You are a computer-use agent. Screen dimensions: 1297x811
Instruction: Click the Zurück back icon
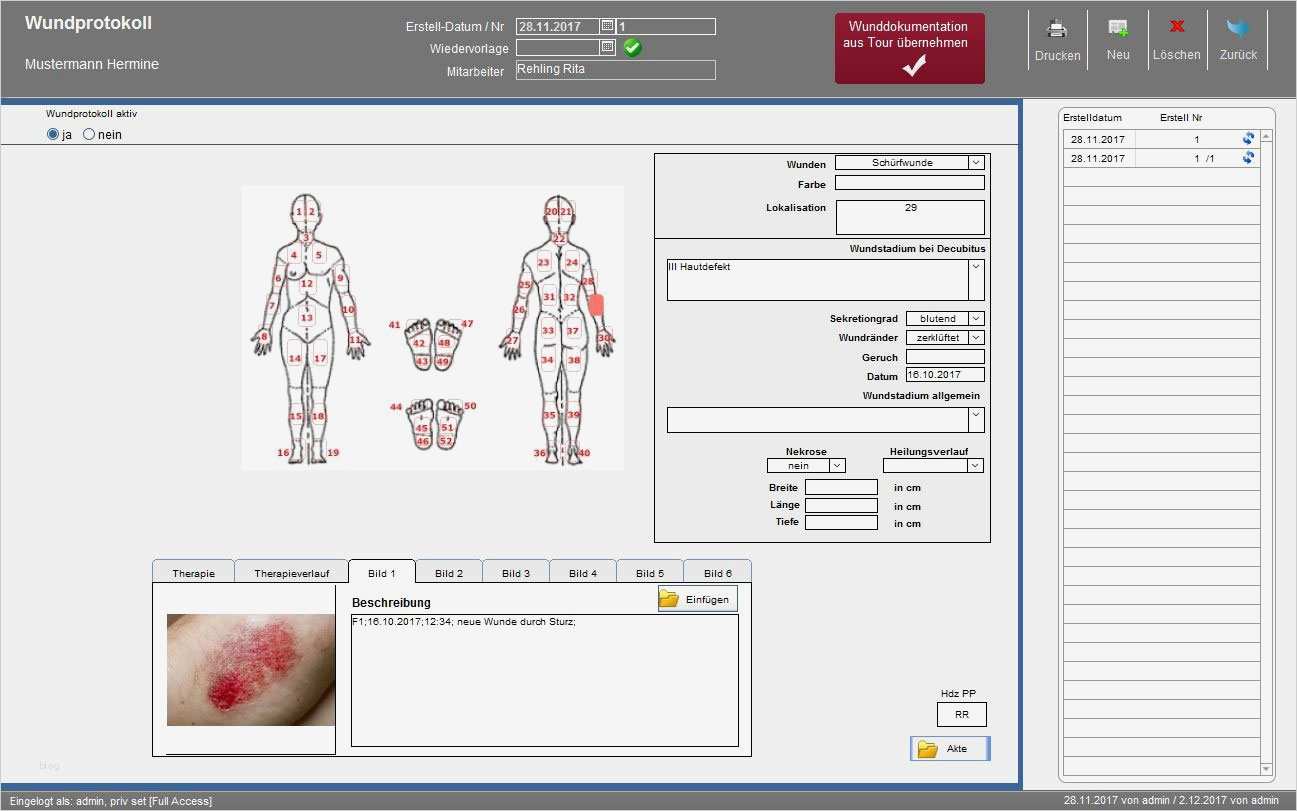pyautogui.click(x=1238, y=30)
